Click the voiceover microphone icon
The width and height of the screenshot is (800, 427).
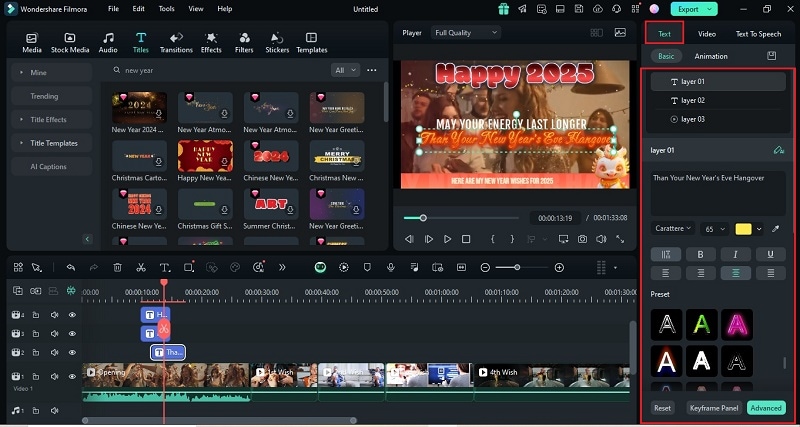(x=391, y=267)
